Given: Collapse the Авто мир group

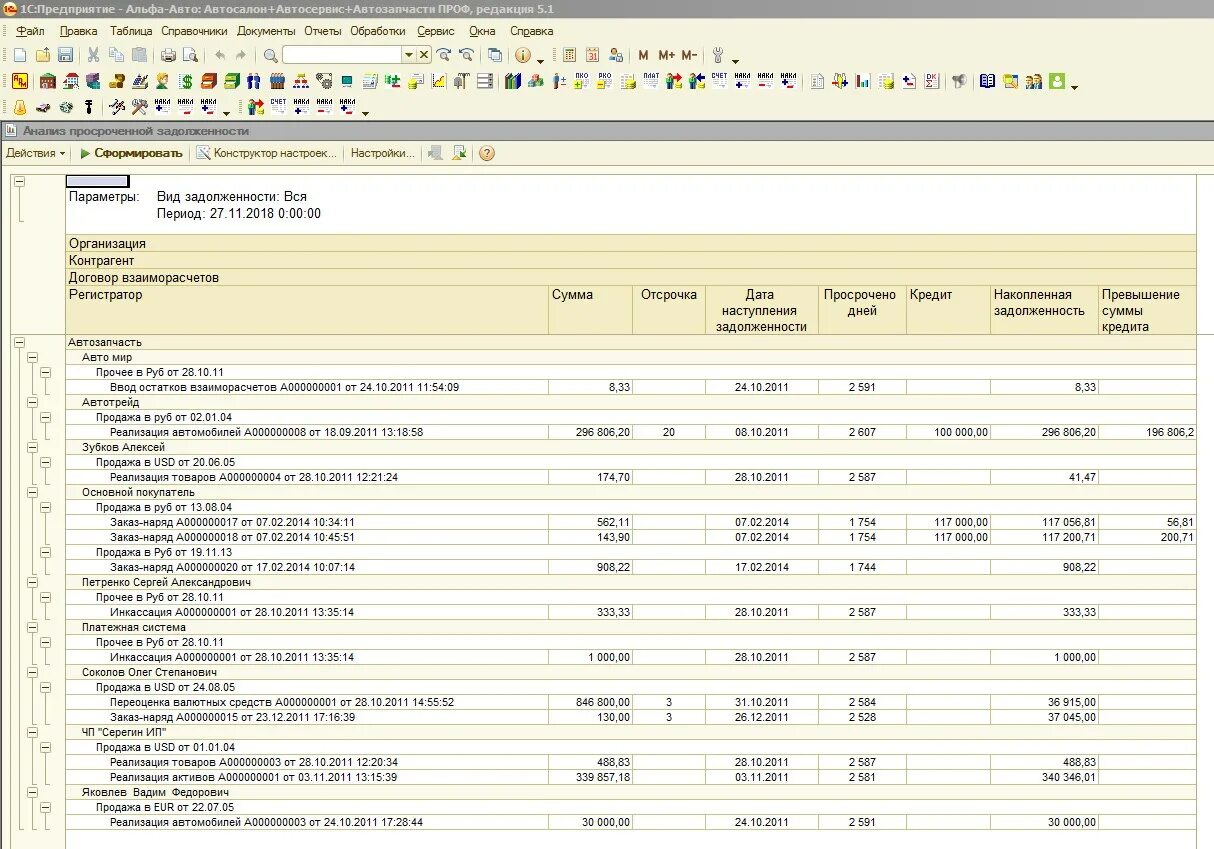Looking at the screenshot, I should tap(32, 357).
